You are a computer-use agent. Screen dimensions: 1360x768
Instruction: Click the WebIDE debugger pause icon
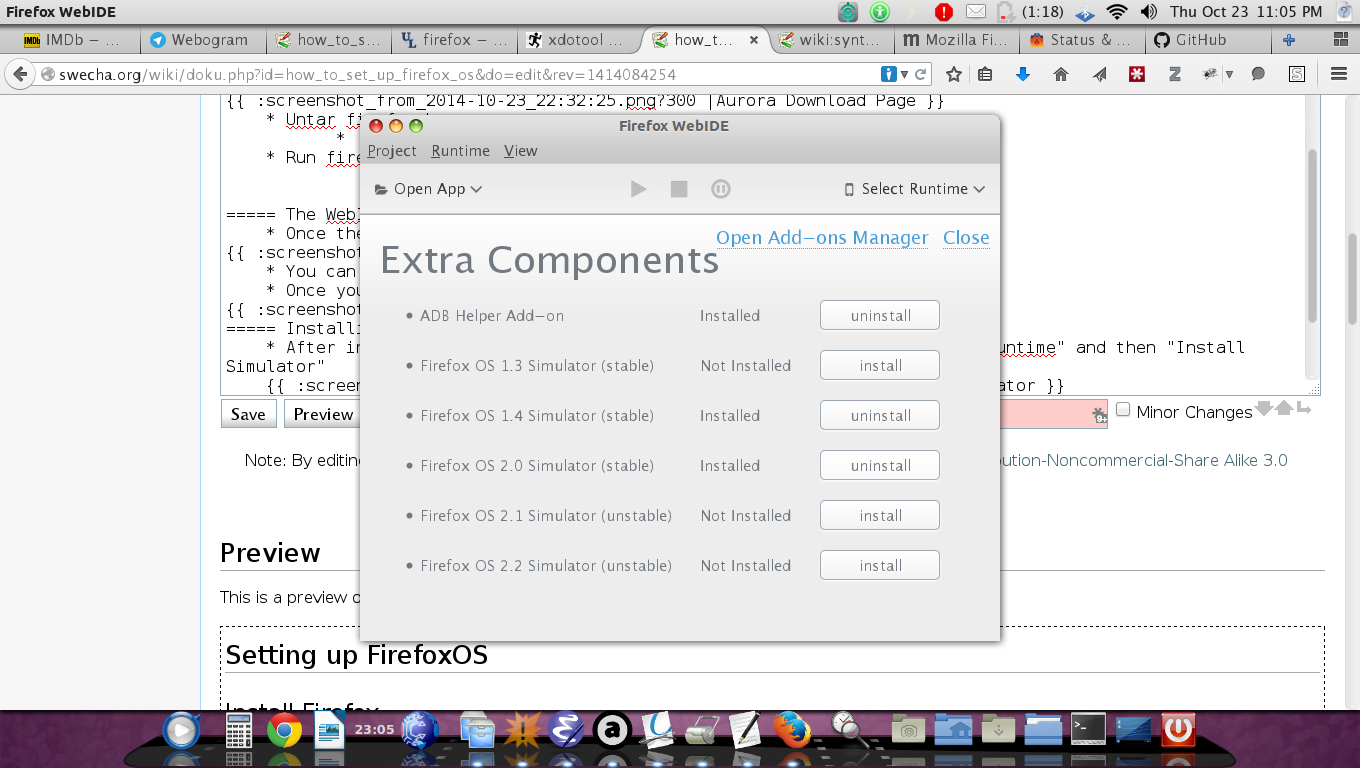pos(720,189)
